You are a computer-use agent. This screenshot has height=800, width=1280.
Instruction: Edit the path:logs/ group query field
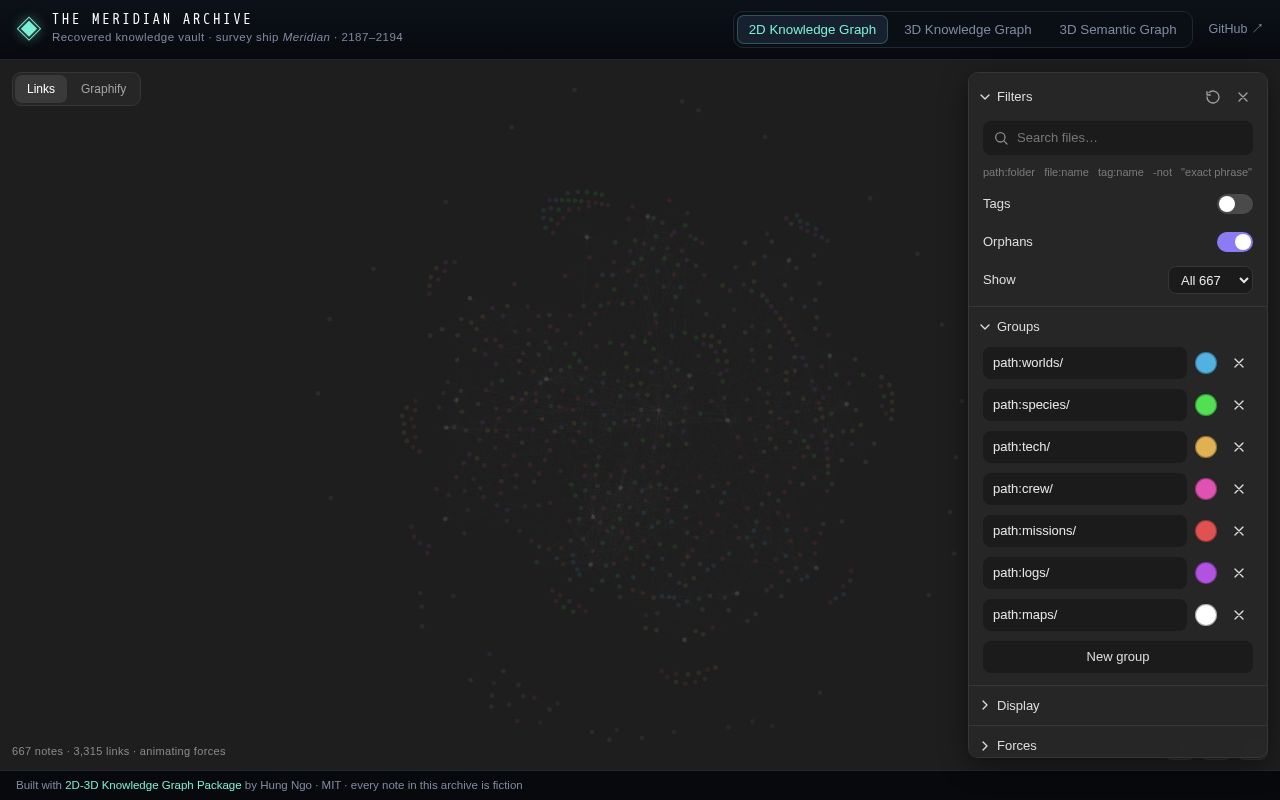(x=1085, y=573)
